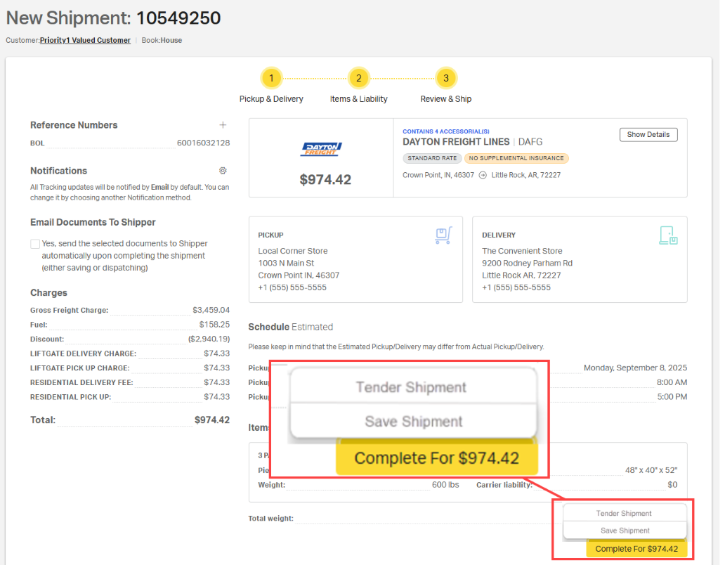Click the BOL number 60016032128 field

click(x=203, y=143)
